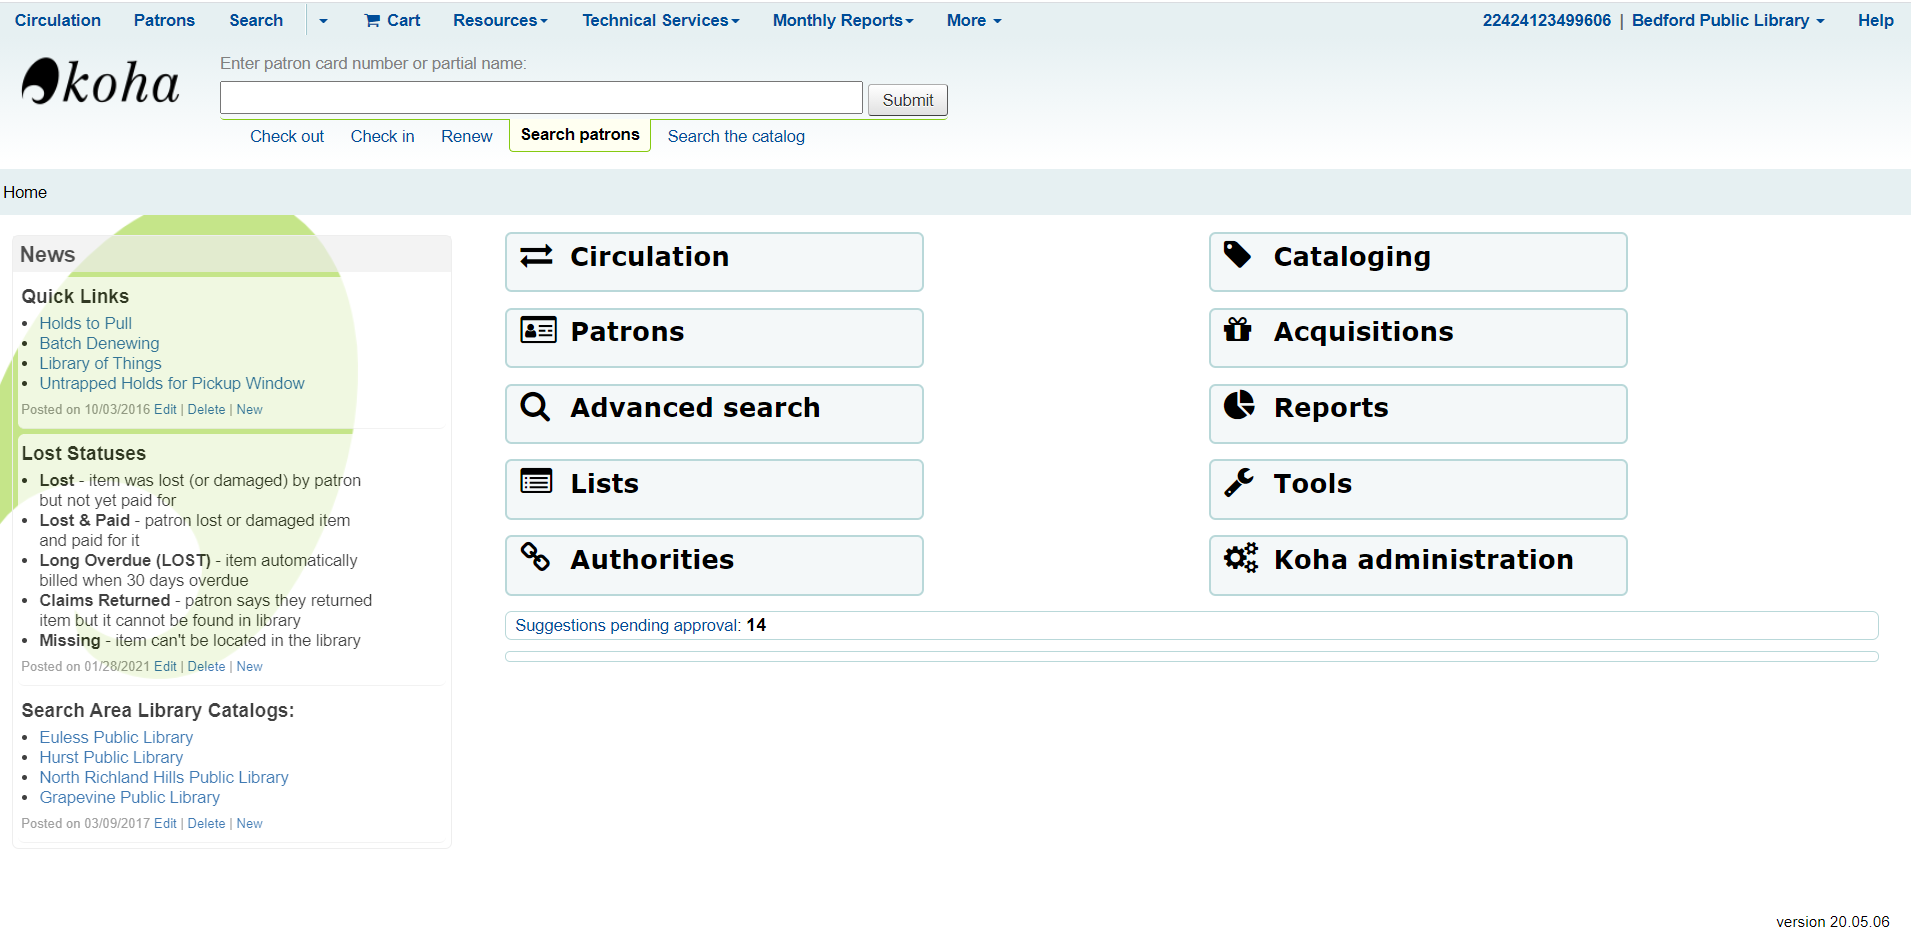Click the Tools wrench icon
The height and width of the screenshot is (945, 1911).
(x=1239, y=482)
